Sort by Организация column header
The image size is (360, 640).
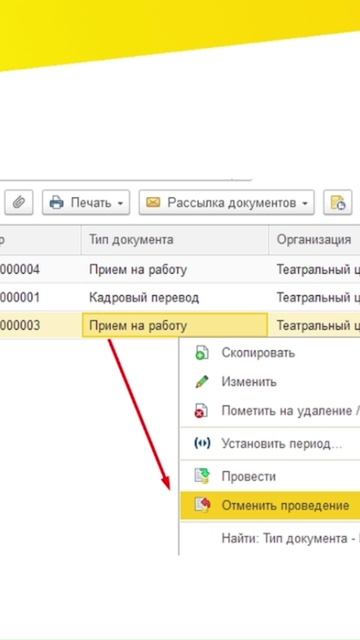tap(314, 240)
